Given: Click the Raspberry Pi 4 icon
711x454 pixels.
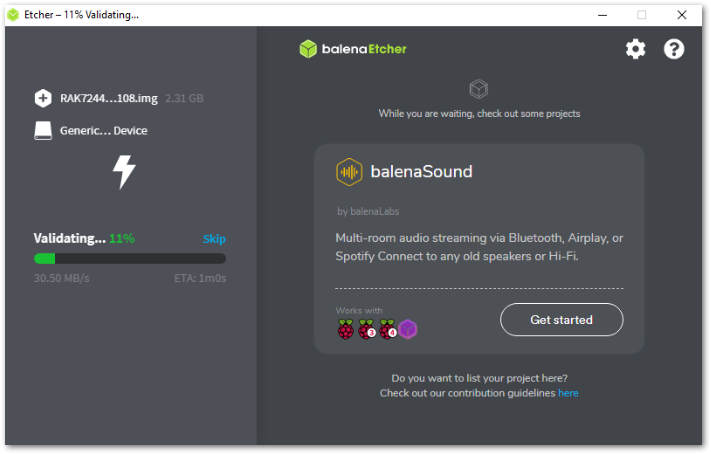Looking at the screenshot, I should (x=388, y=329).
